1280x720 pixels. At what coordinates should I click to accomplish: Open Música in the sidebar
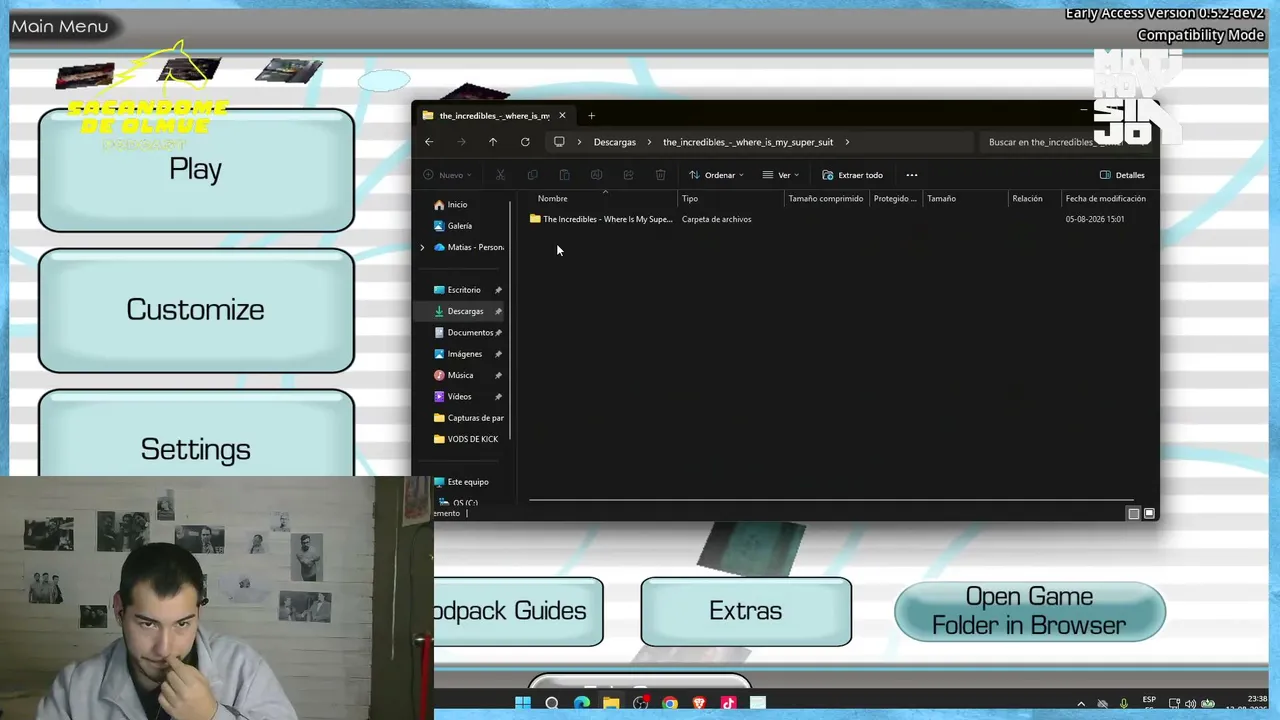[454, 375]
